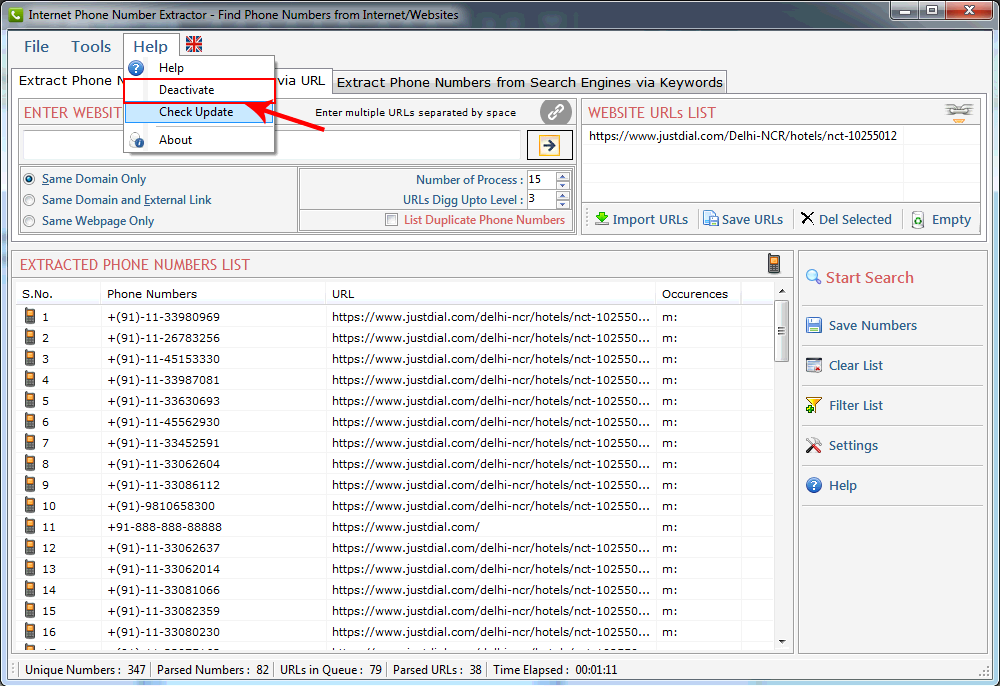Select phone number +(91)-9810658300

pyautogui.click(x=161, y=506)
